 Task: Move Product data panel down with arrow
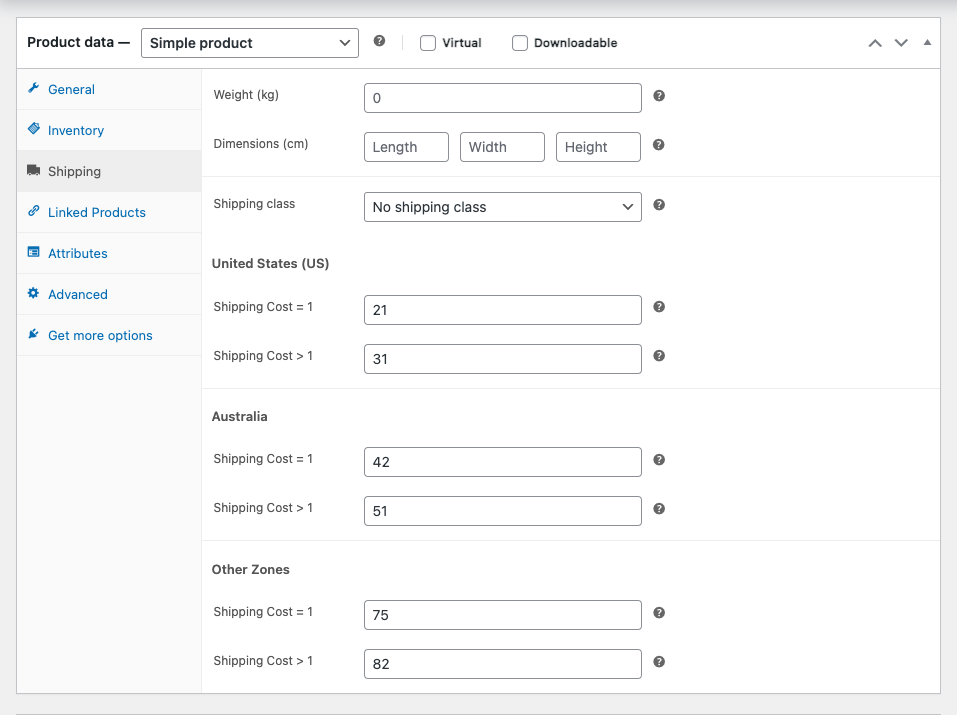pyautogui.click(x=901, y=43)
